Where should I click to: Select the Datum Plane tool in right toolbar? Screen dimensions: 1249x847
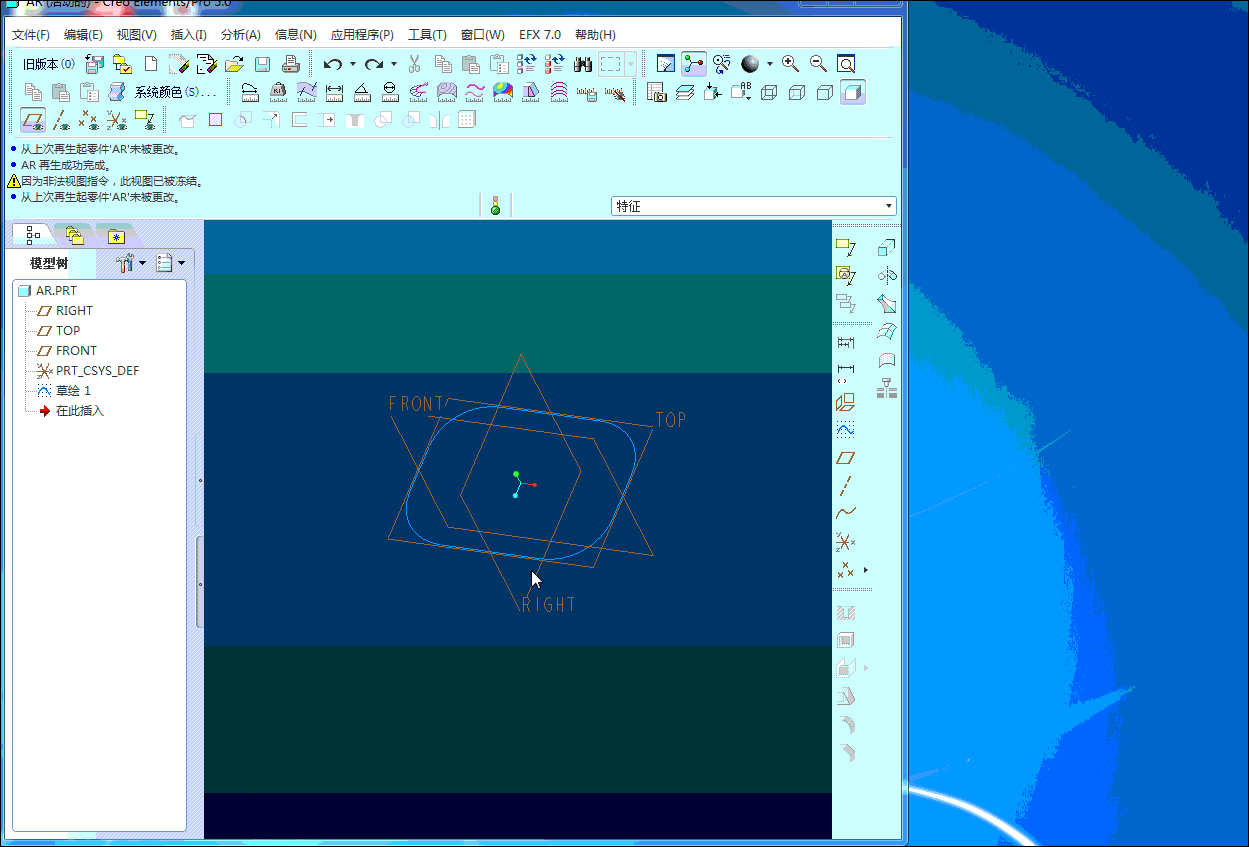(x=846, y=458)
